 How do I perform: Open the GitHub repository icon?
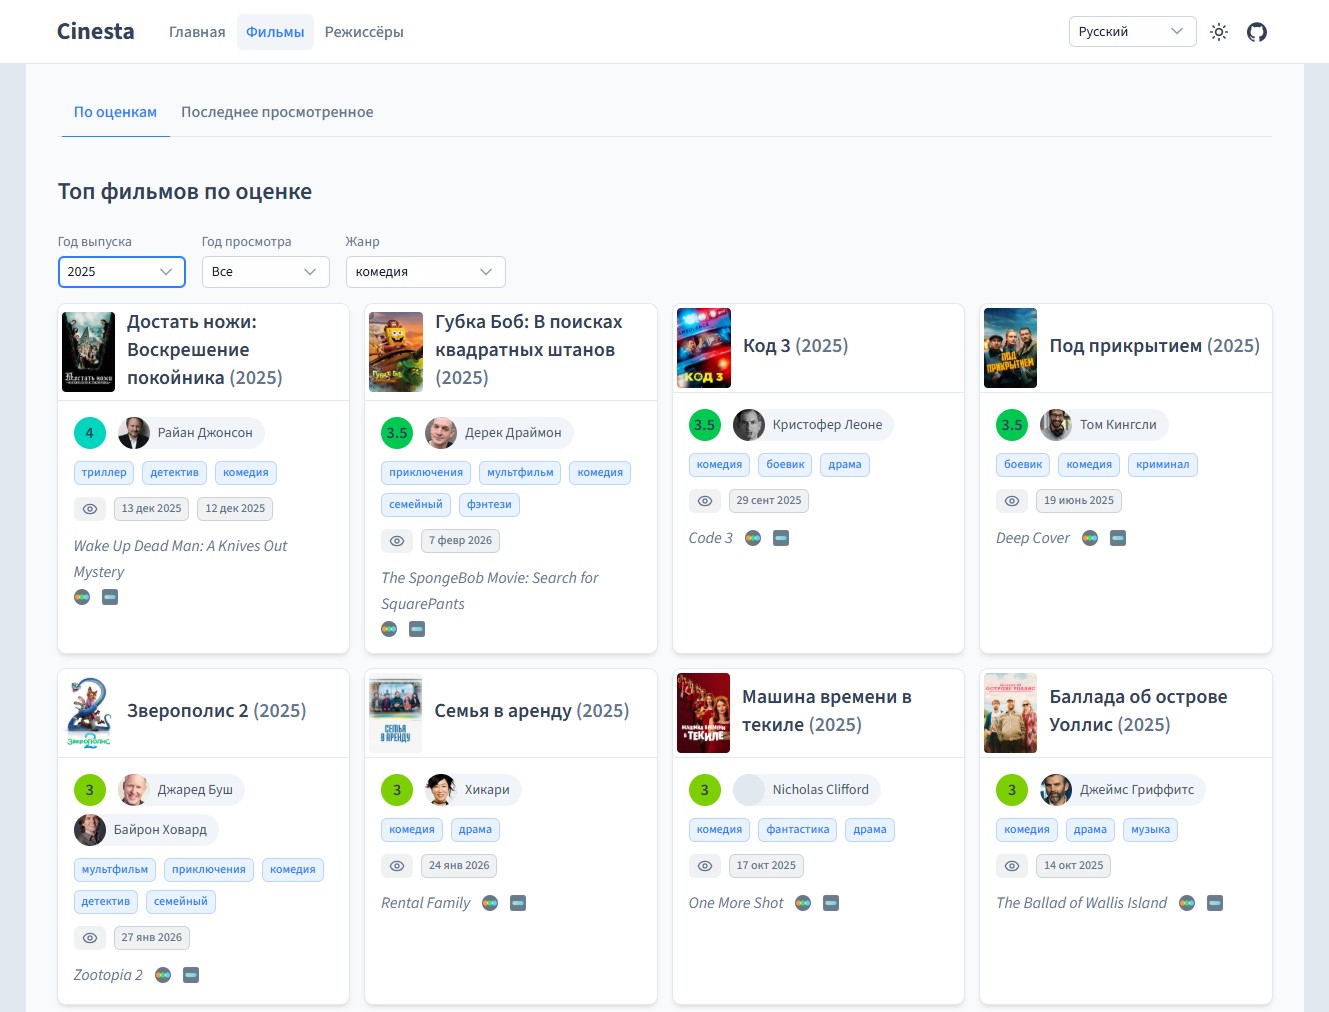pos(1257,32)
